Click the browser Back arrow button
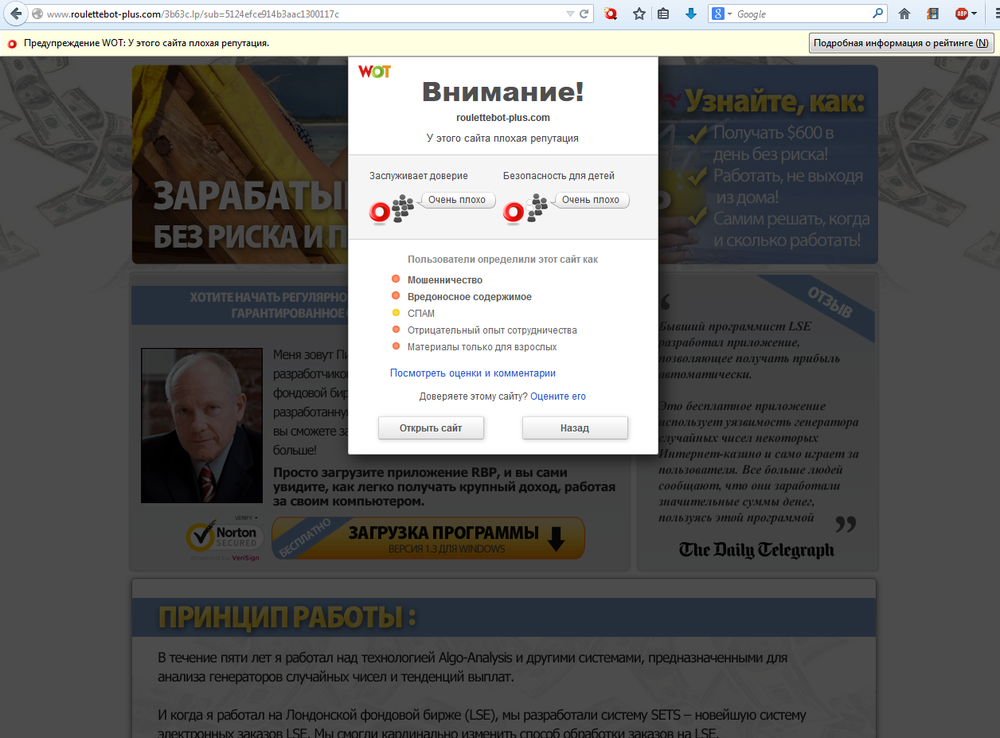Viewport: 1000px width, 738px height. pos(14,14)
